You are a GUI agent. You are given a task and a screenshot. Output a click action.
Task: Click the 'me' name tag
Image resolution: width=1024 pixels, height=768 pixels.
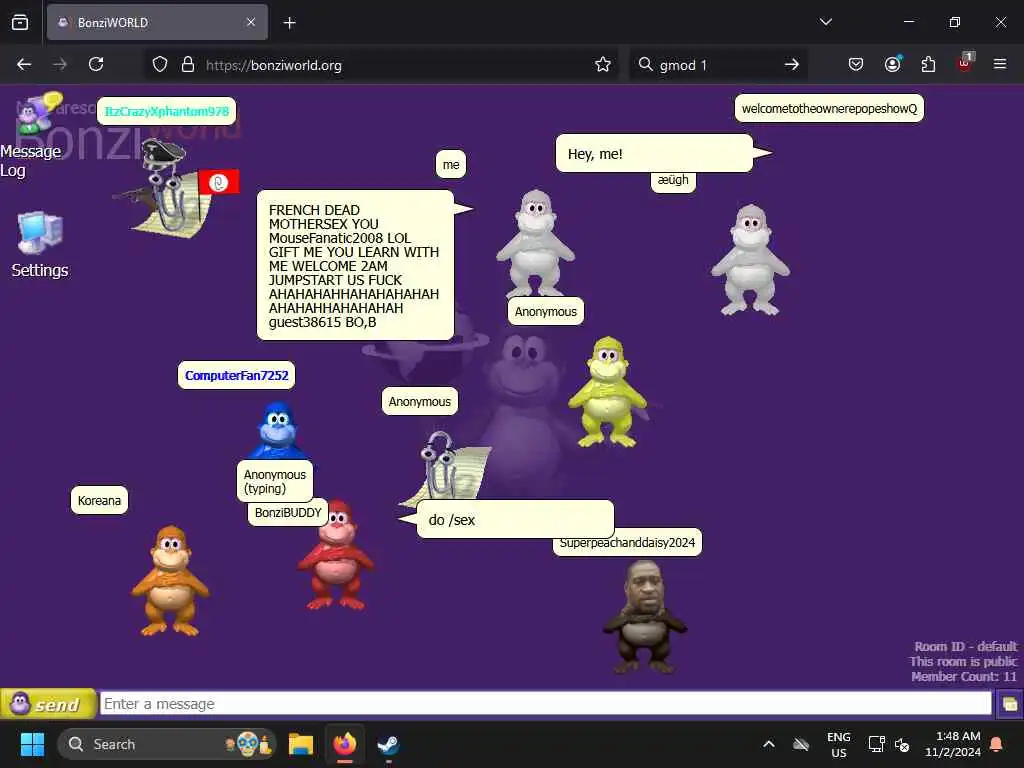[451, 165]
